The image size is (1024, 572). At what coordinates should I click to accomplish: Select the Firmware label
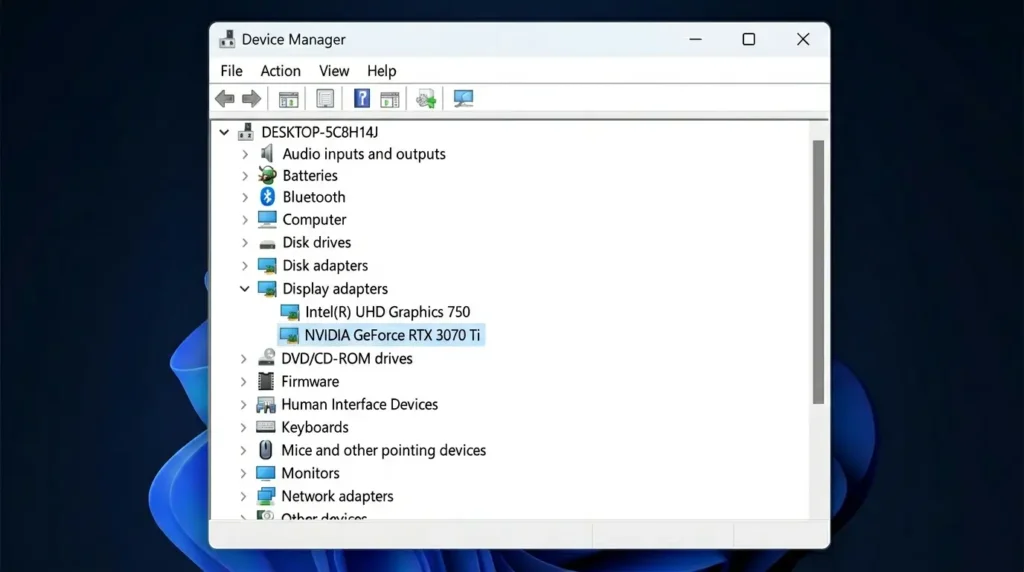310,381
